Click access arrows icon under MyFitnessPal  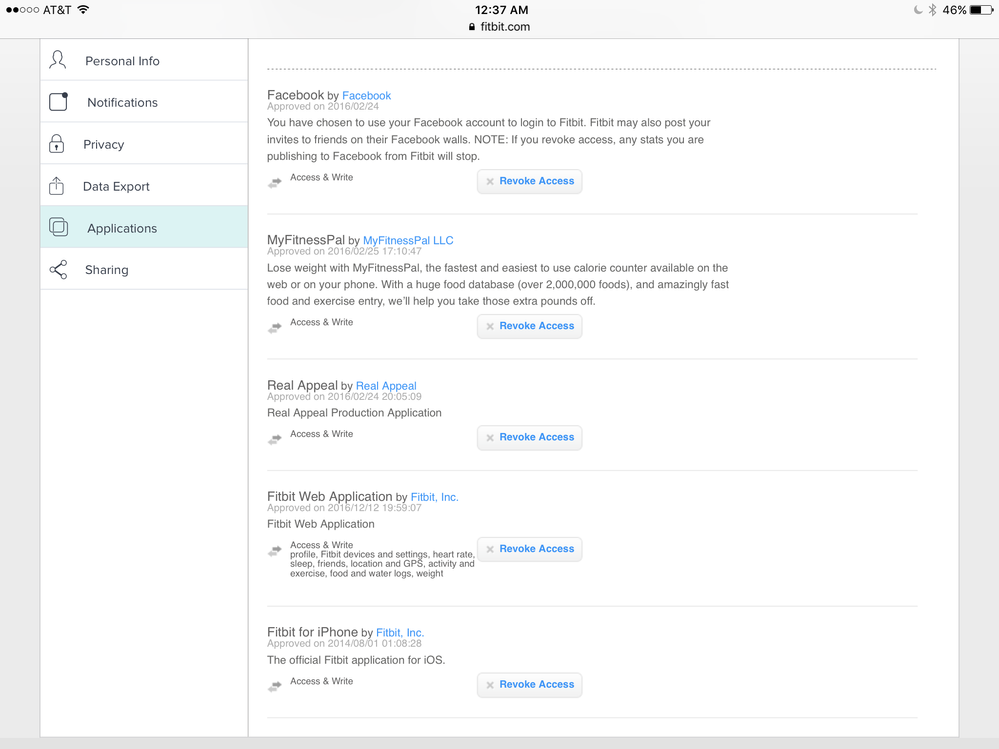pos(275,328)
